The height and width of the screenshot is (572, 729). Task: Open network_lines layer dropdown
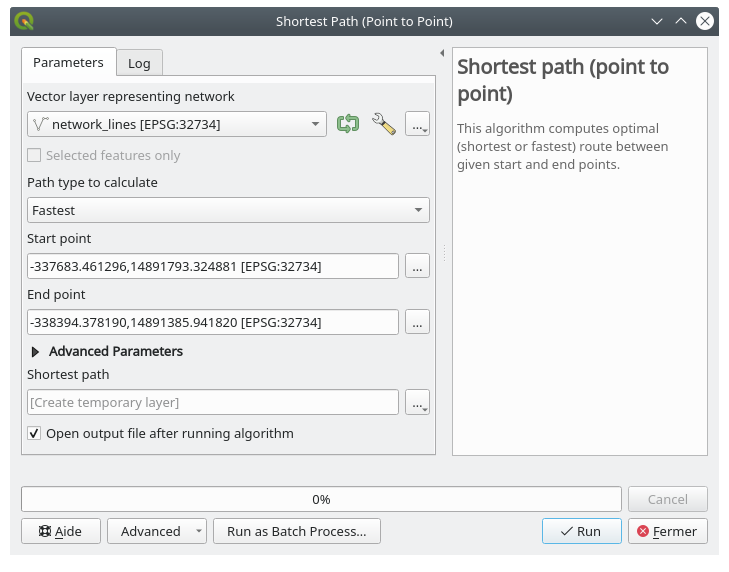tap(177, 124)
